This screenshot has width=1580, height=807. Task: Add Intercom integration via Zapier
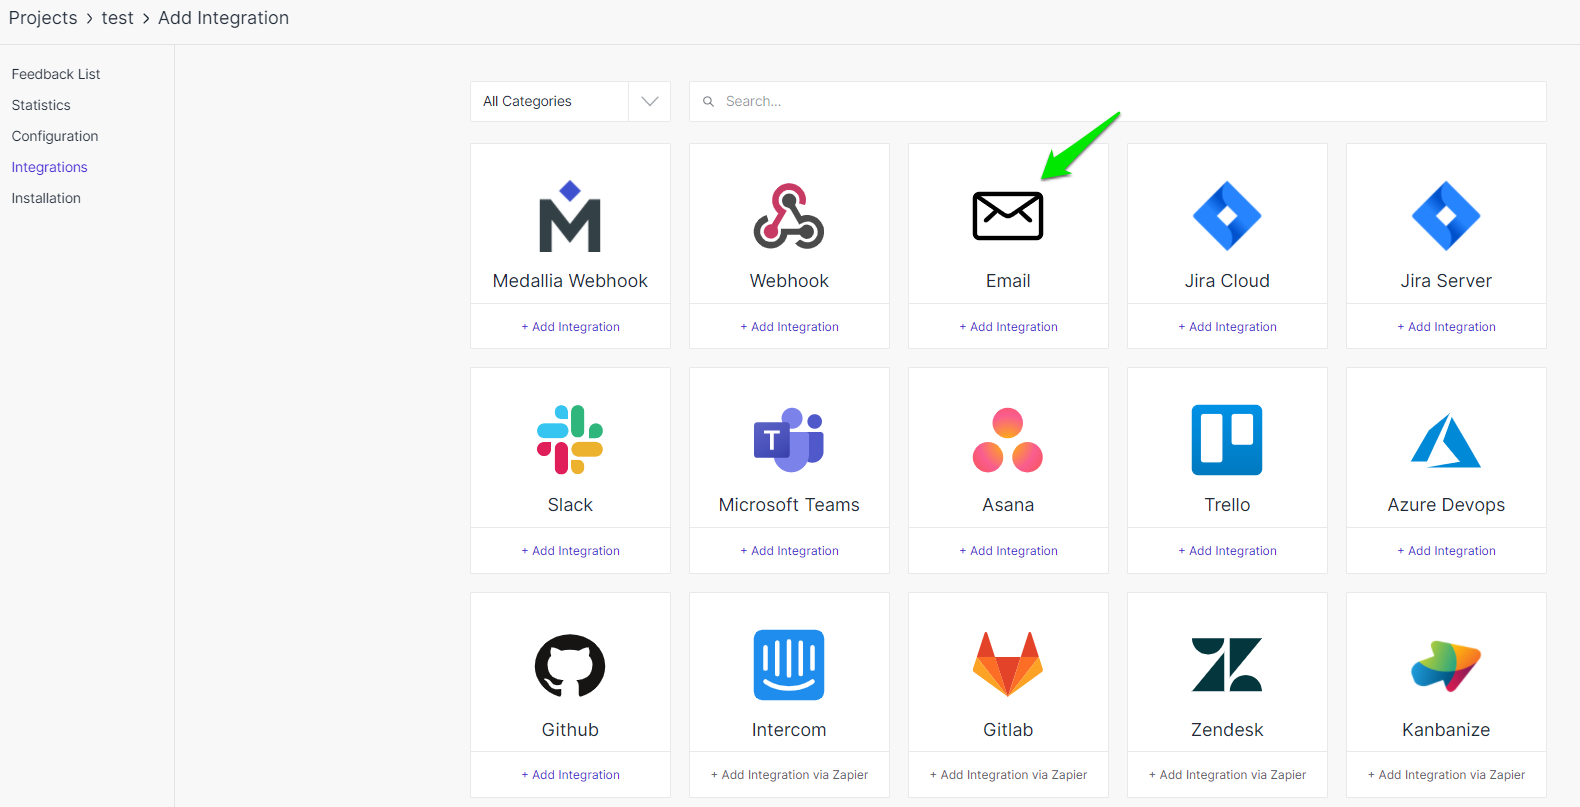point(789,775)
